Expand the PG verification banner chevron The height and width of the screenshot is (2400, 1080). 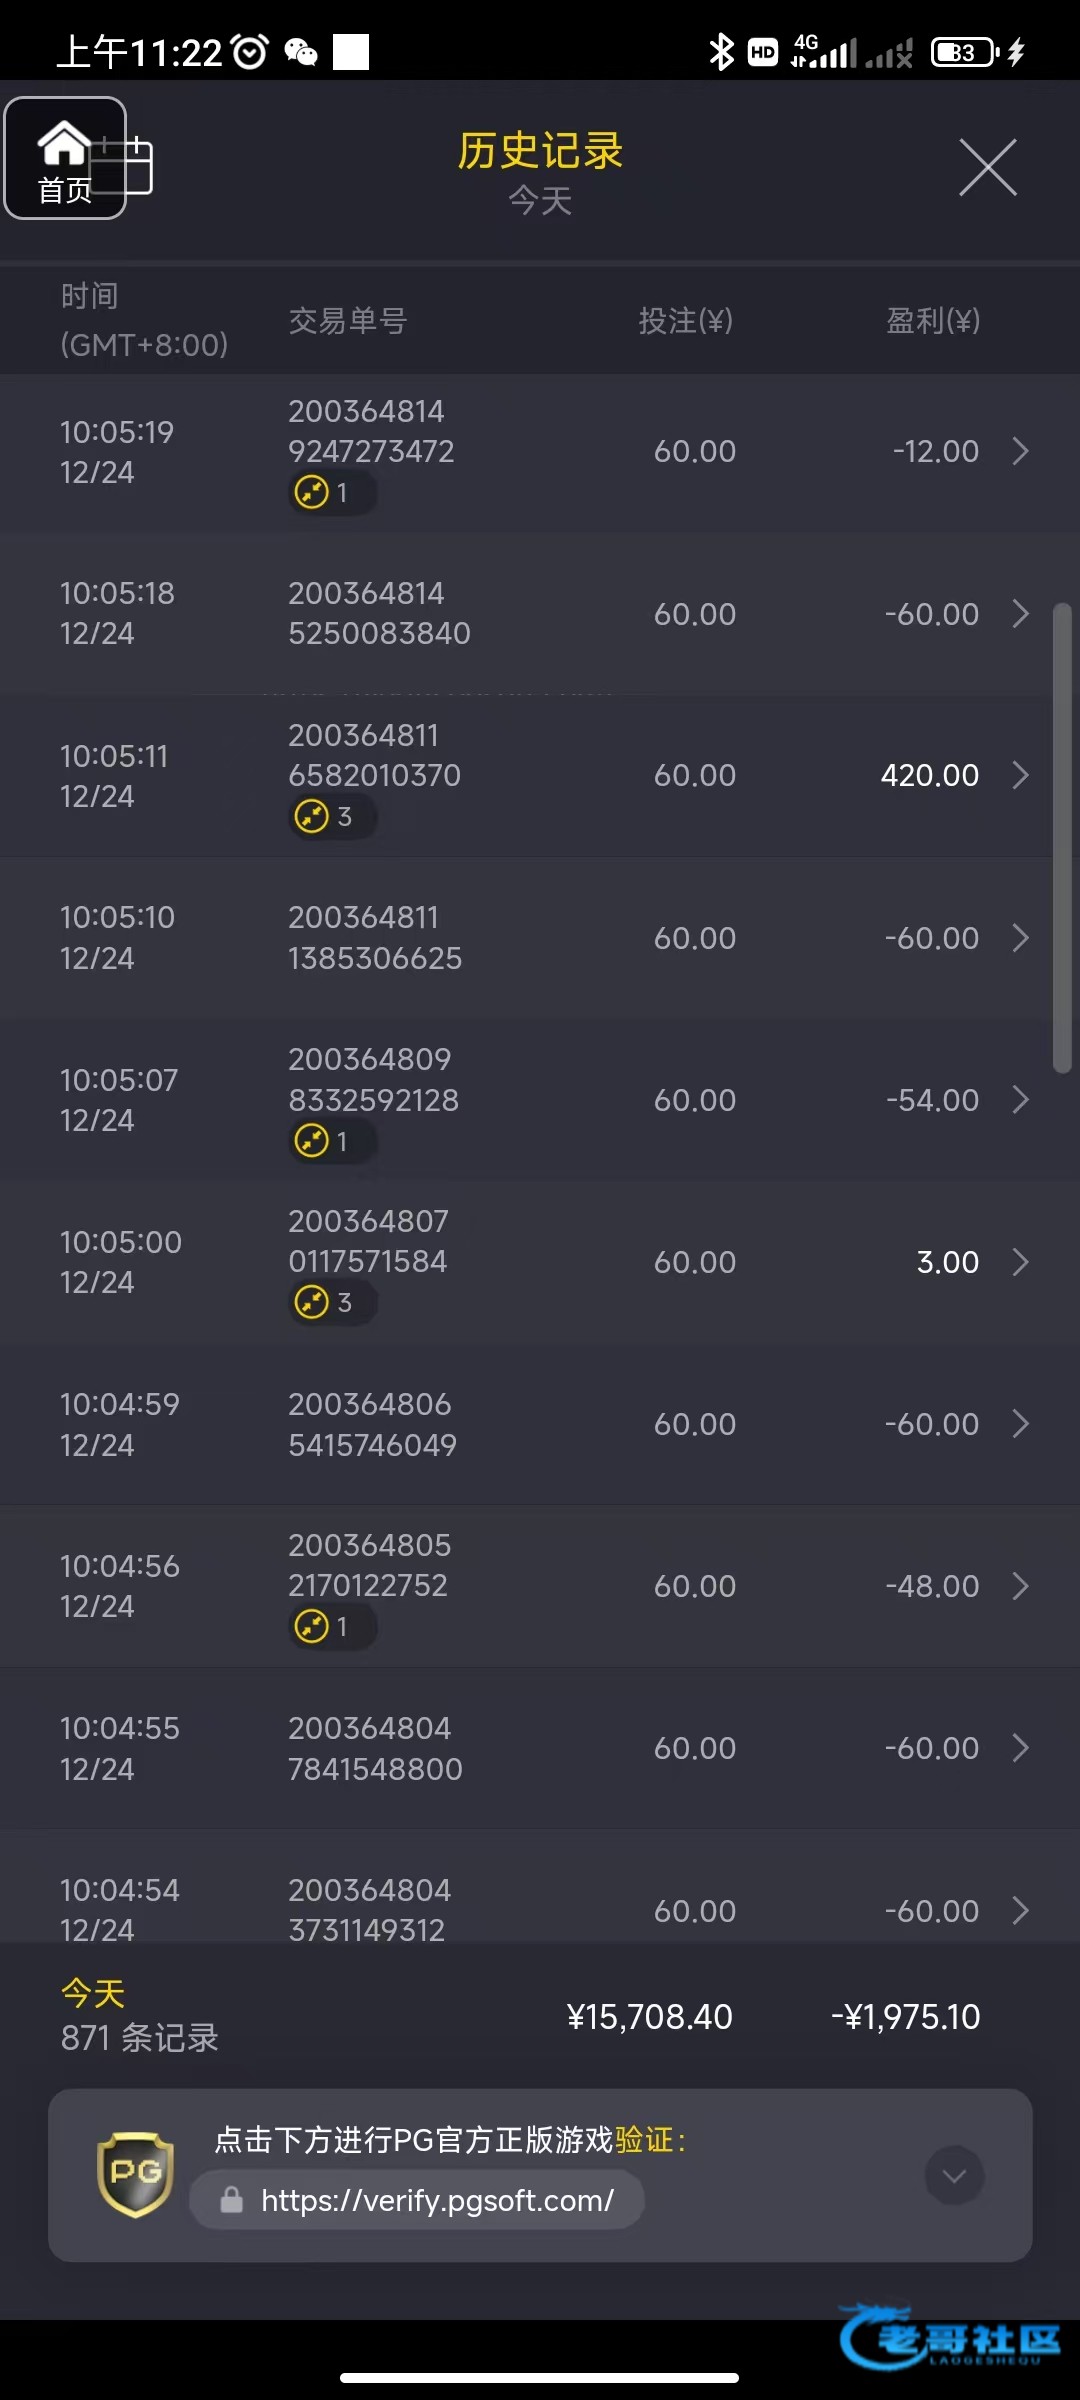pos(954,2175)
